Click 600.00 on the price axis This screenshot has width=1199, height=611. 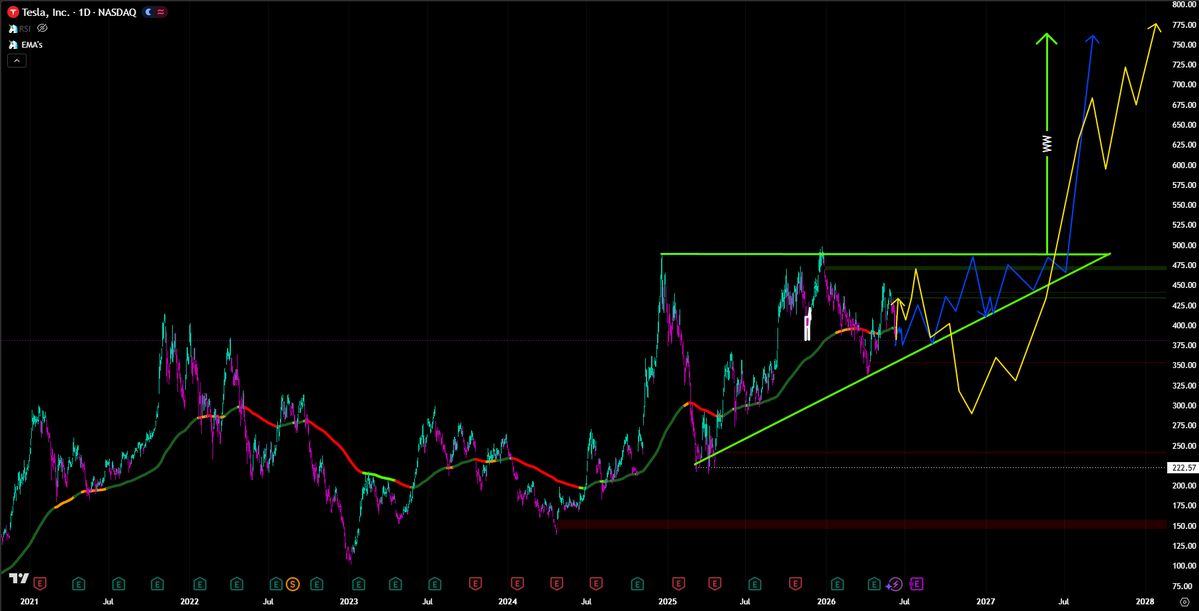point(1183,165)
